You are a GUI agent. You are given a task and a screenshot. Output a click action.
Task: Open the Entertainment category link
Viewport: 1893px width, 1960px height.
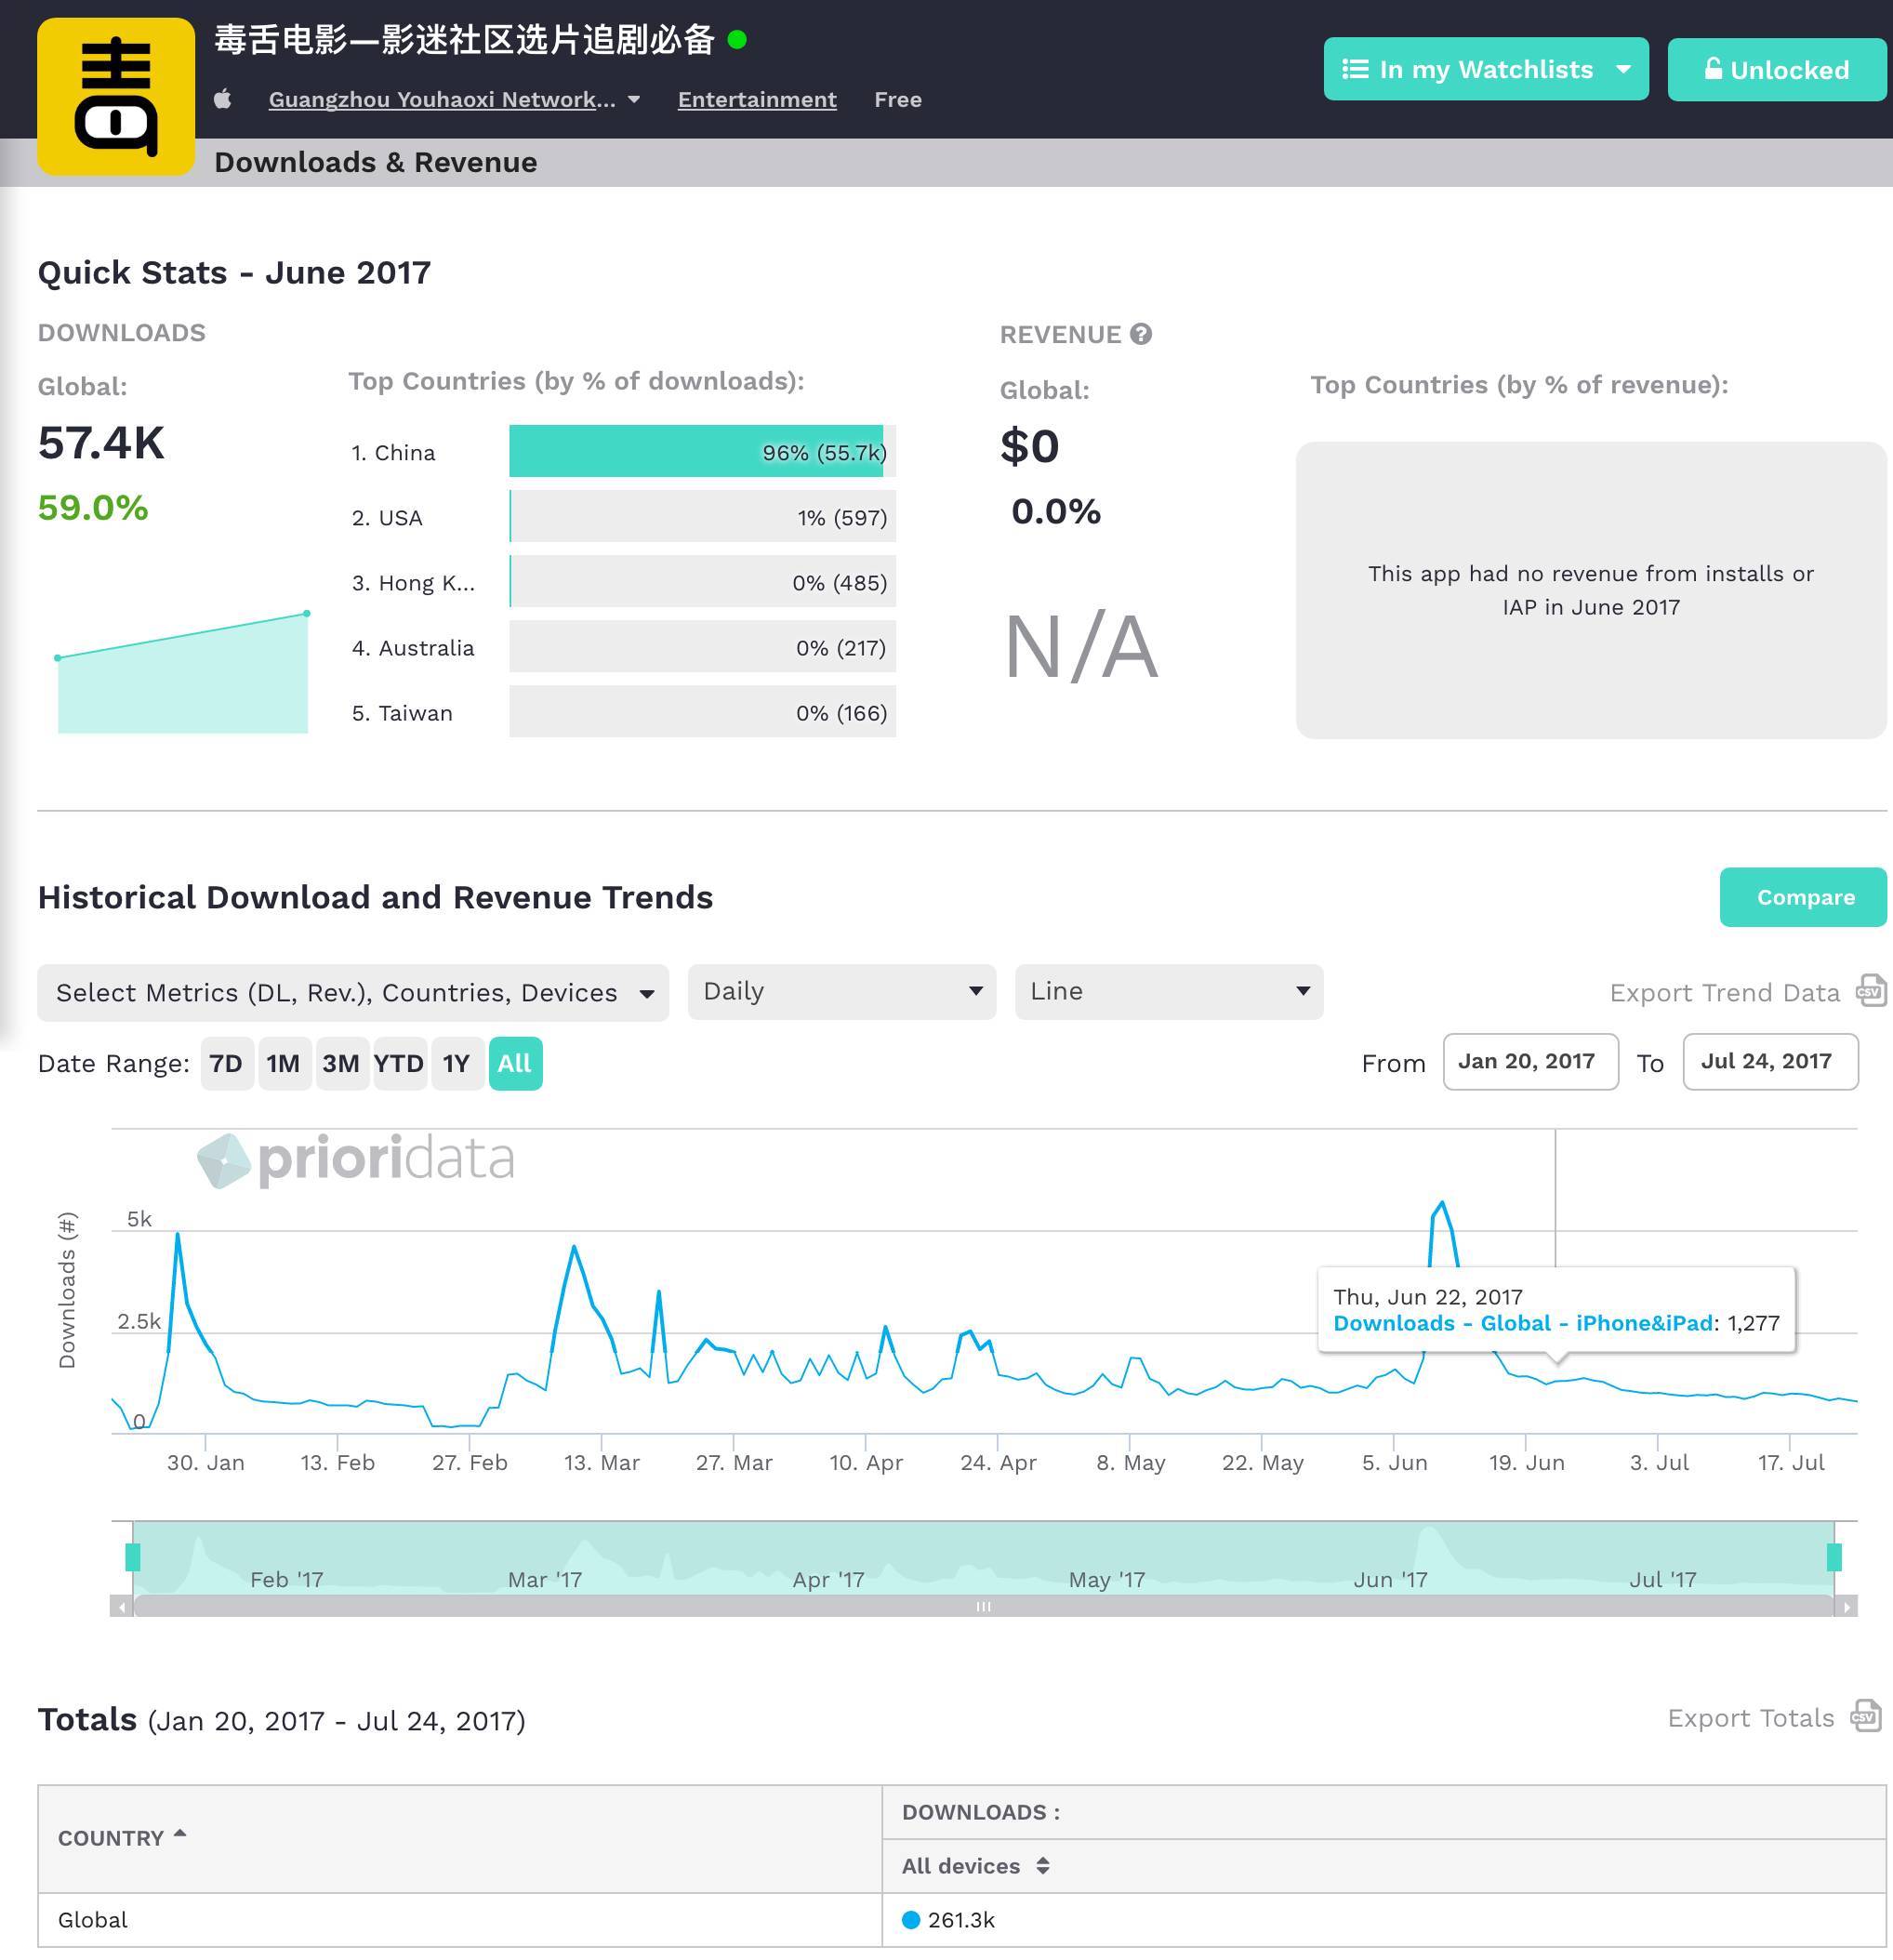(x=757, y=99)
